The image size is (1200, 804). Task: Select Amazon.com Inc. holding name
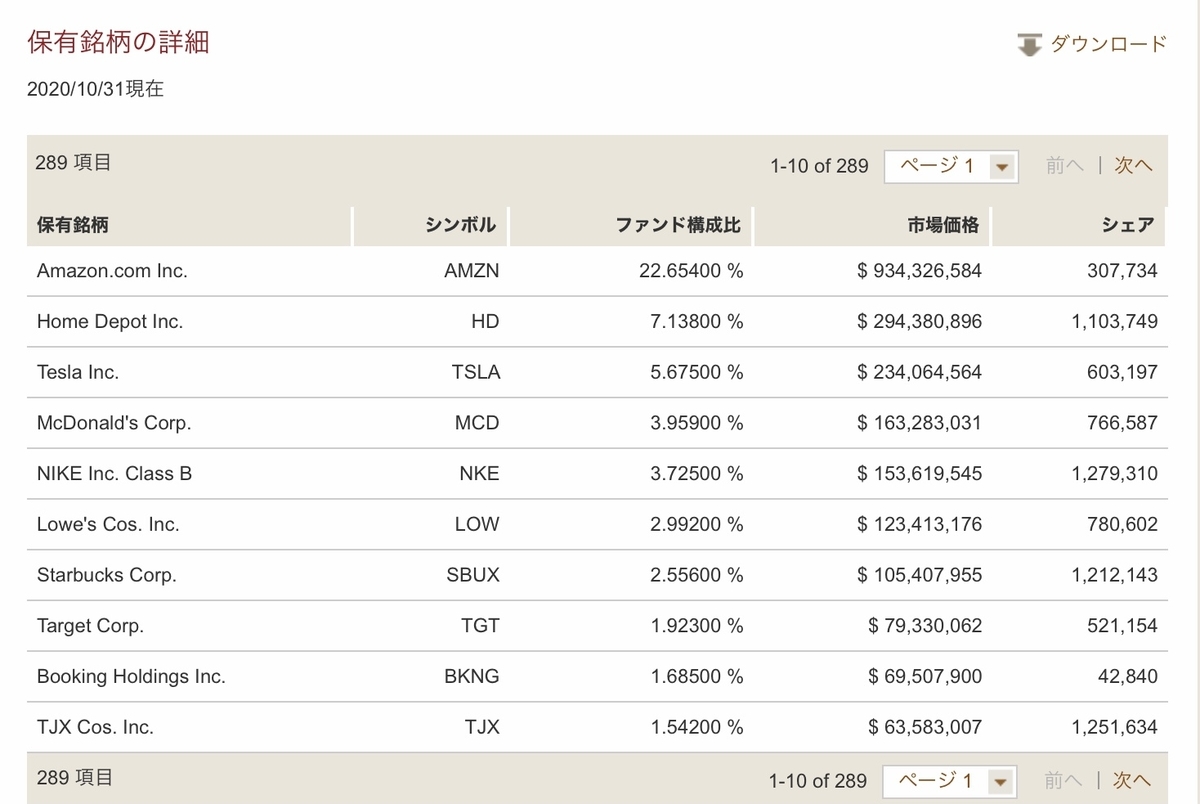click(x=112, y=271)
